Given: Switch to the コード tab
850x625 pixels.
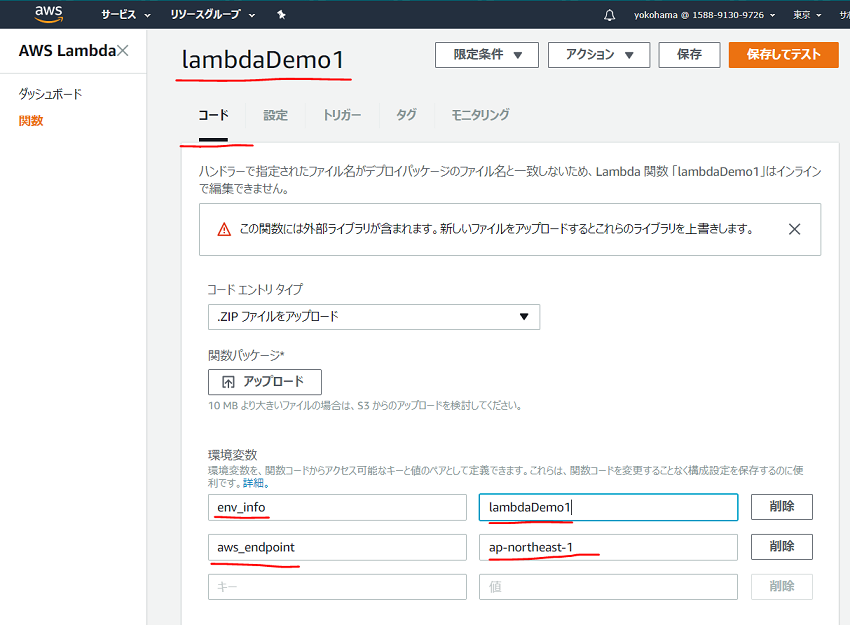Looking at the screenshot, I should coord(214,115).
